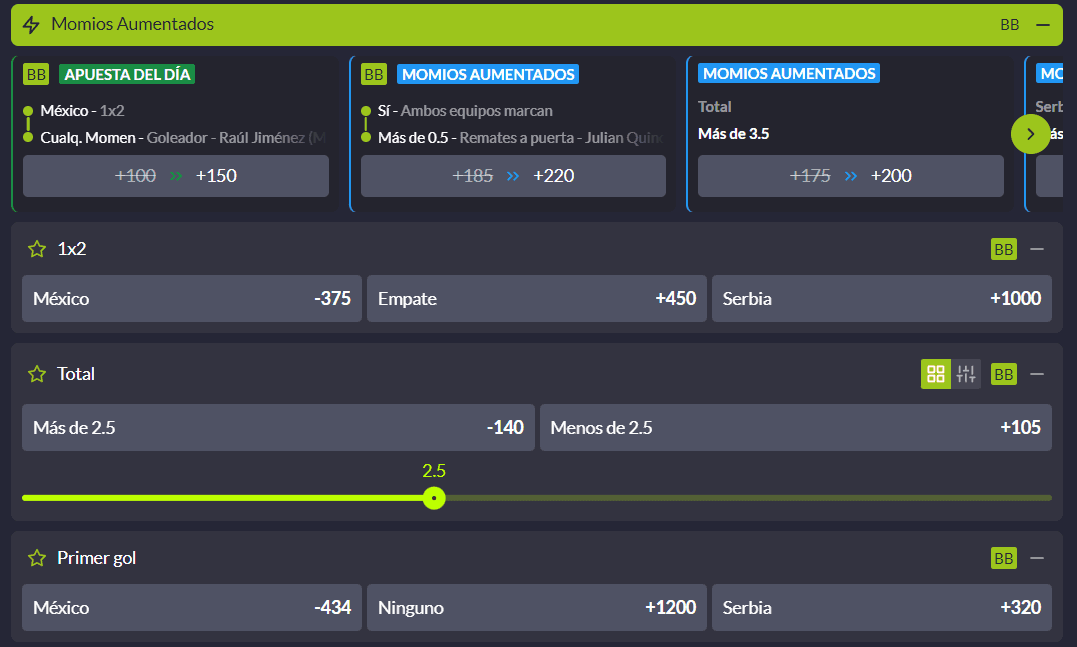Favorite the Total market with star
The width and height of the screenshot is (1077, 647).
click(x=37, y=374)
